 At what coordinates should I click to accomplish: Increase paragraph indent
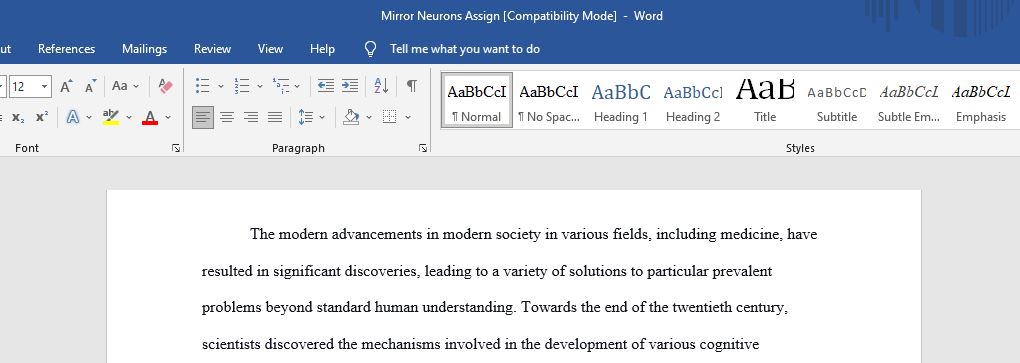350,86
